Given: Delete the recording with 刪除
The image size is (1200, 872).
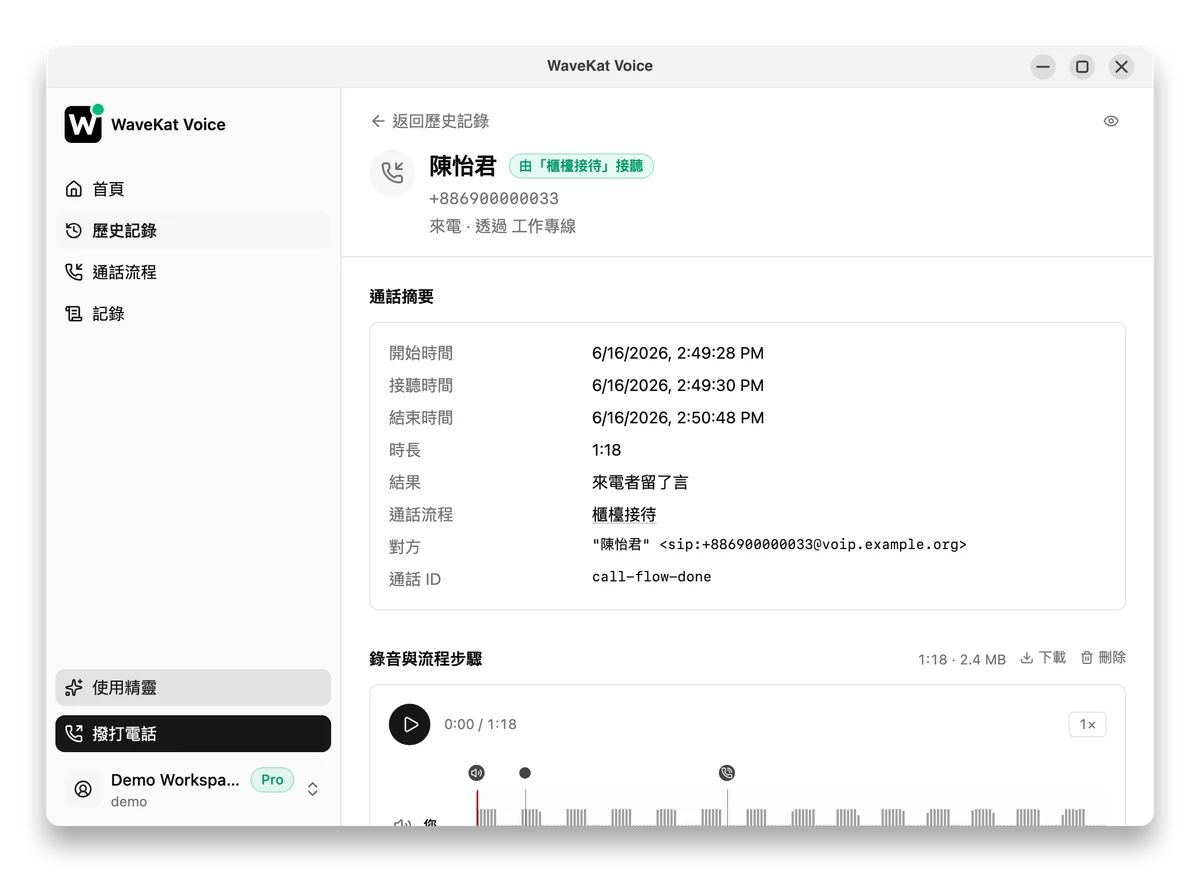Looking at the screenshot, I should tap(1103, 658).
